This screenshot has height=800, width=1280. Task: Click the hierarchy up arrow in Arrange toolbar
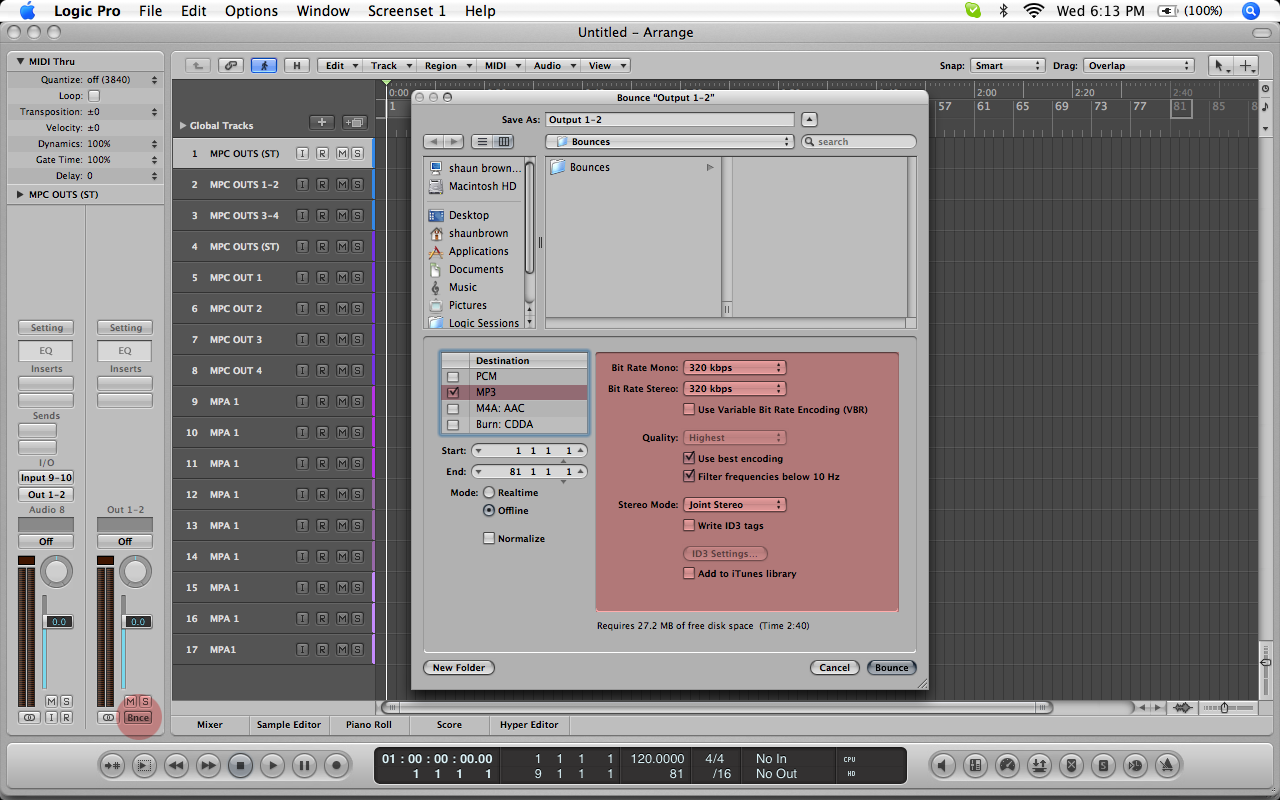pos(198,65)
